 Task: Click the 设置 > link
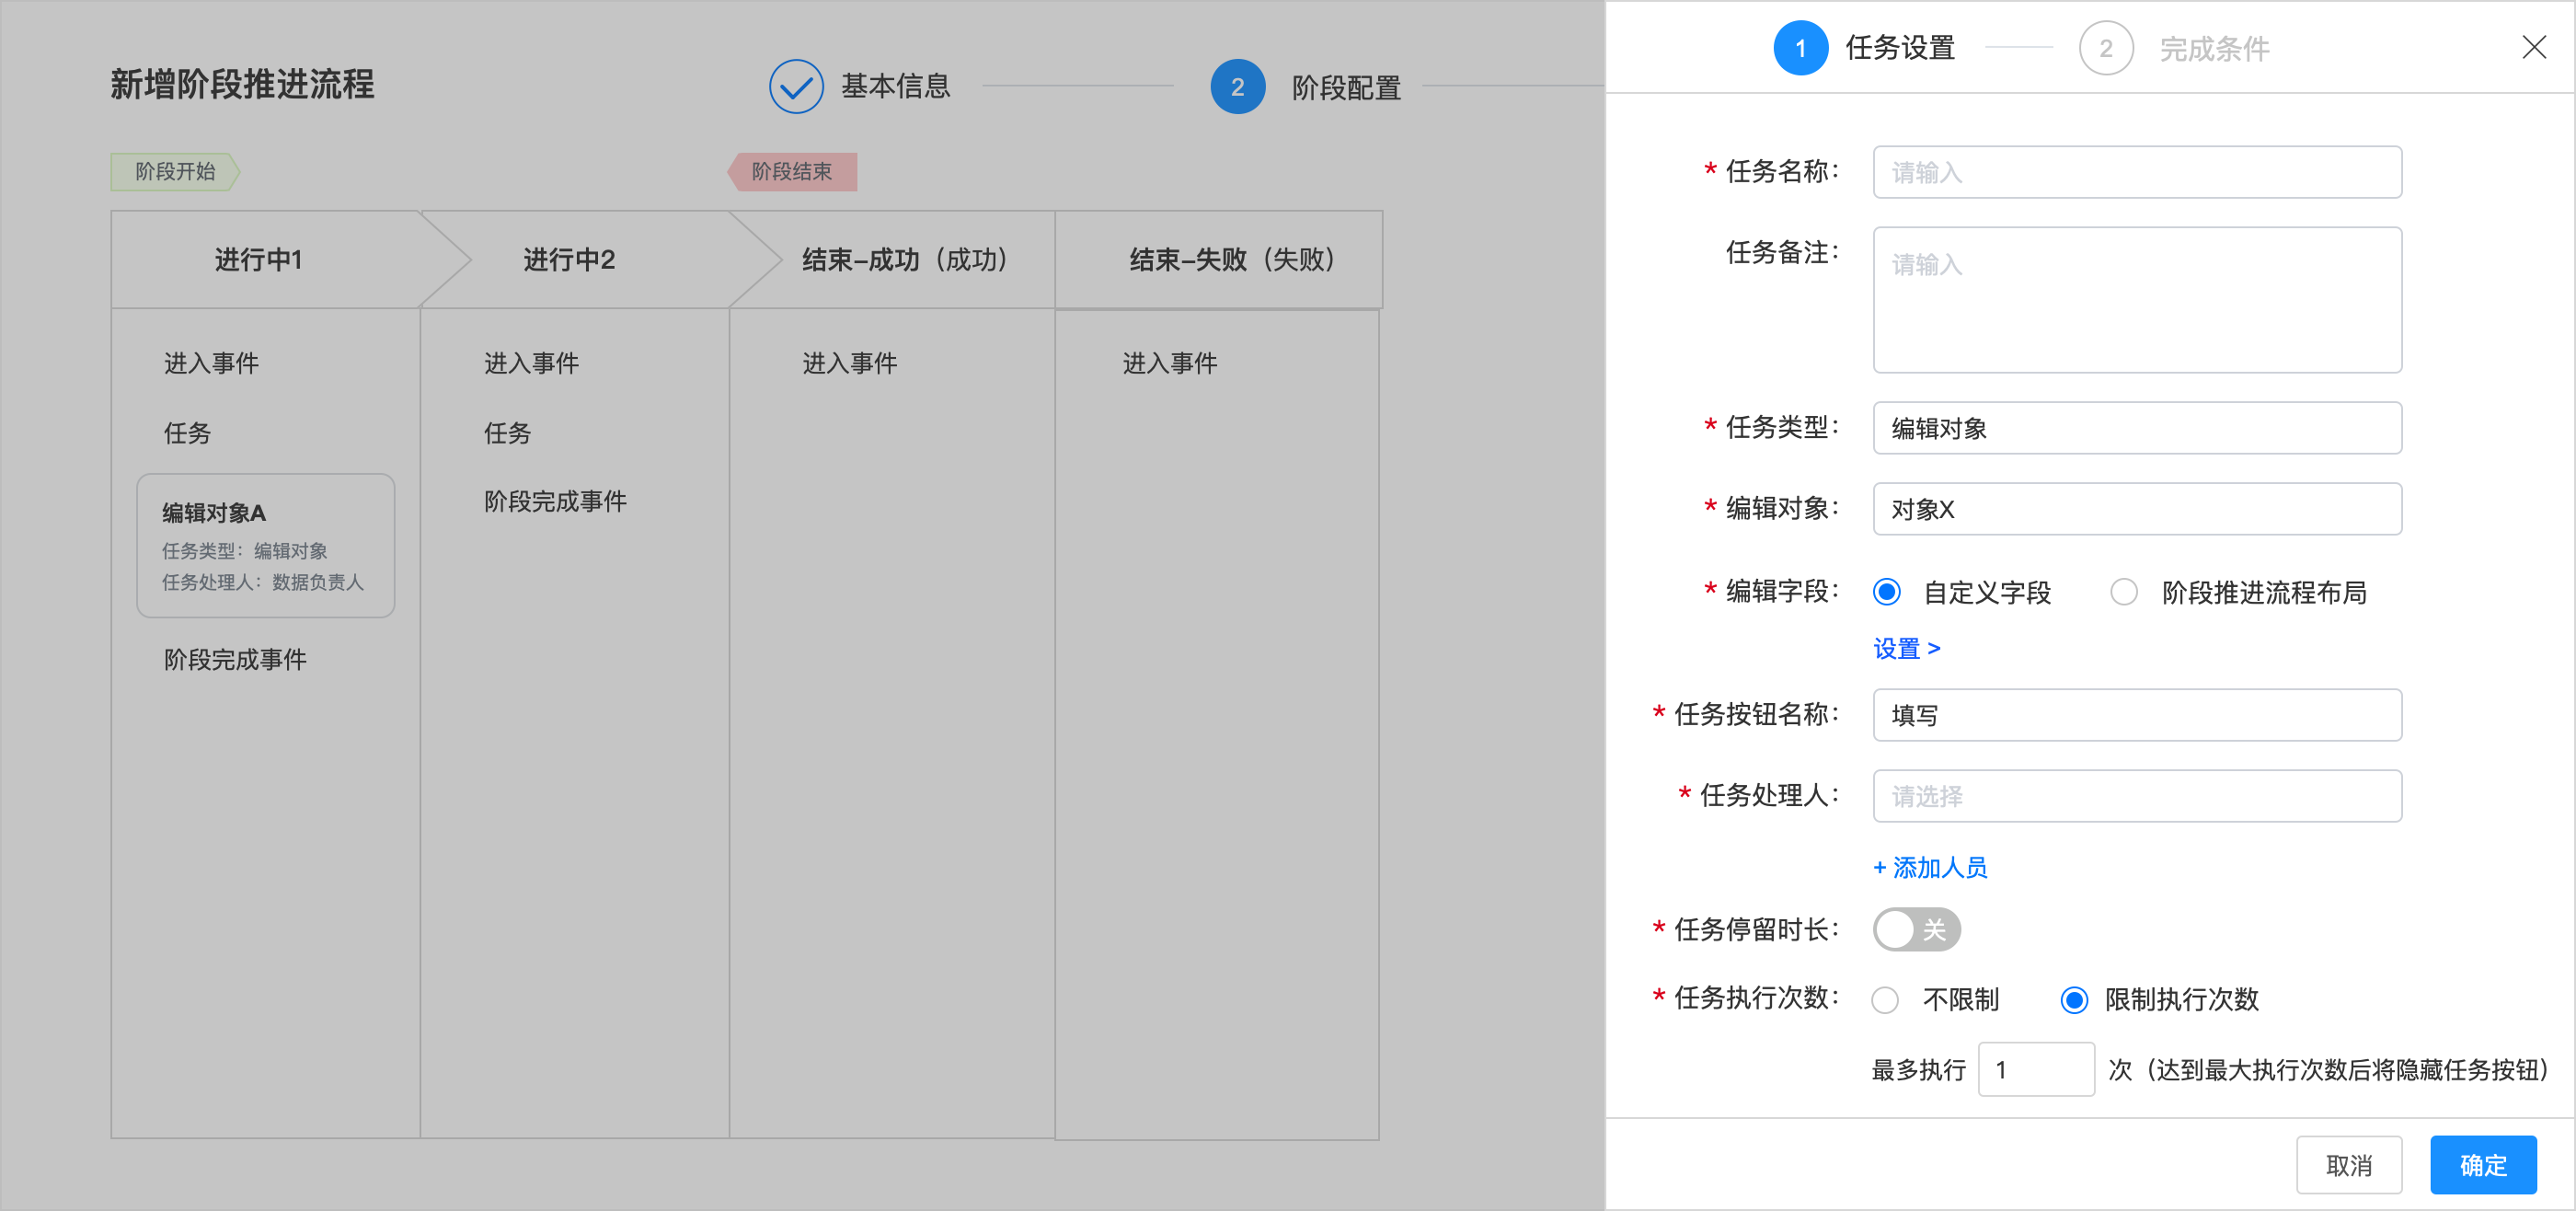pyautogui.click(x=1906, y=649)
